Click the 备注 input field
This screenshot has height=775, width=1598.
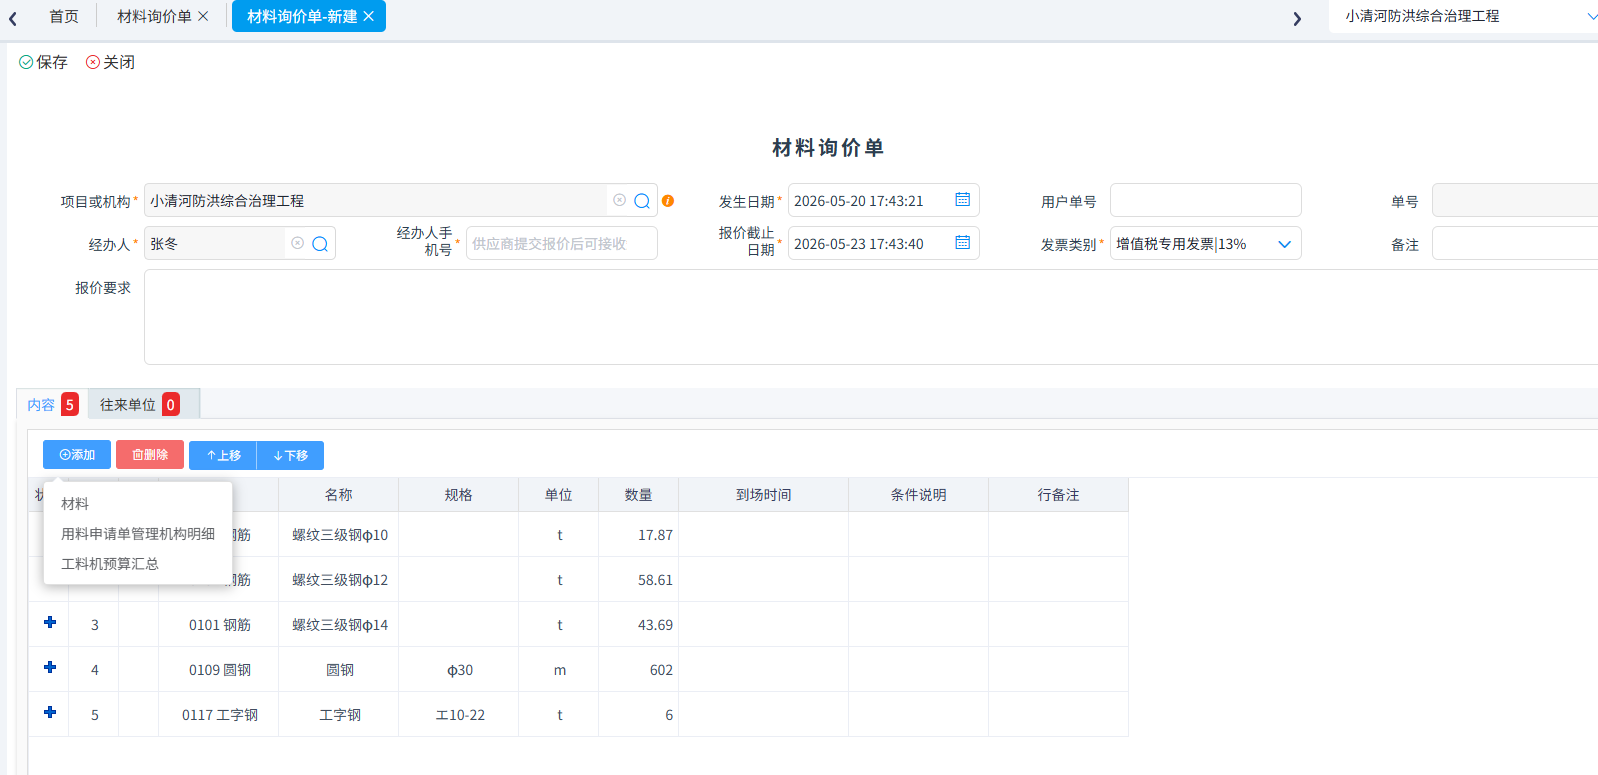pos(1515,243)
